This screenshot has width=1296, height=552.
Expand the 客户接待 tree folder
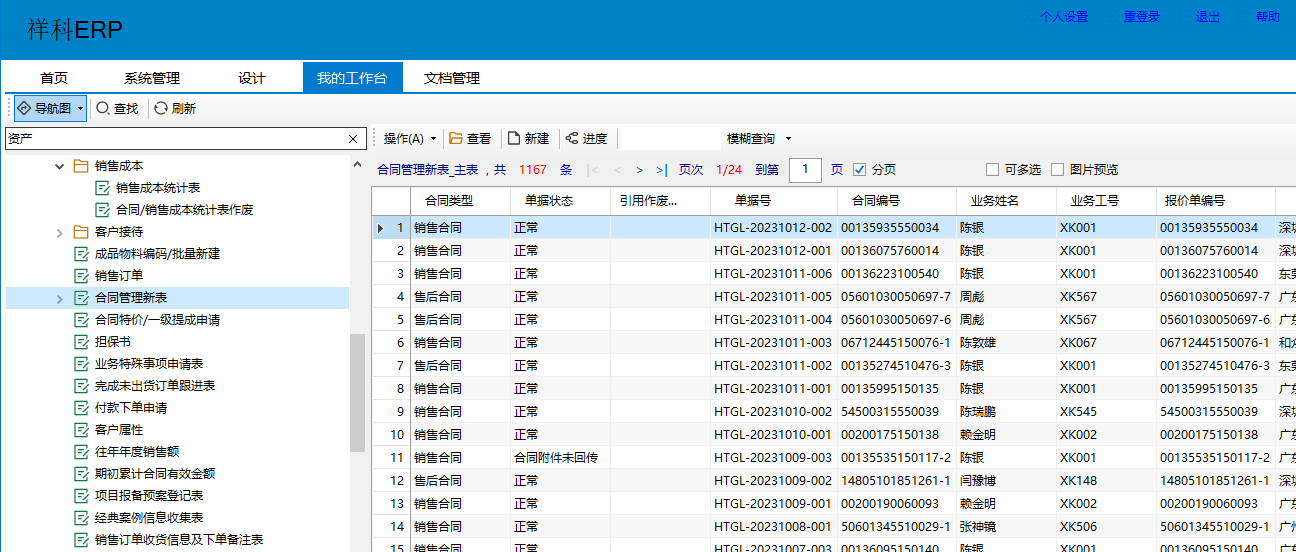tap(59, 232)
